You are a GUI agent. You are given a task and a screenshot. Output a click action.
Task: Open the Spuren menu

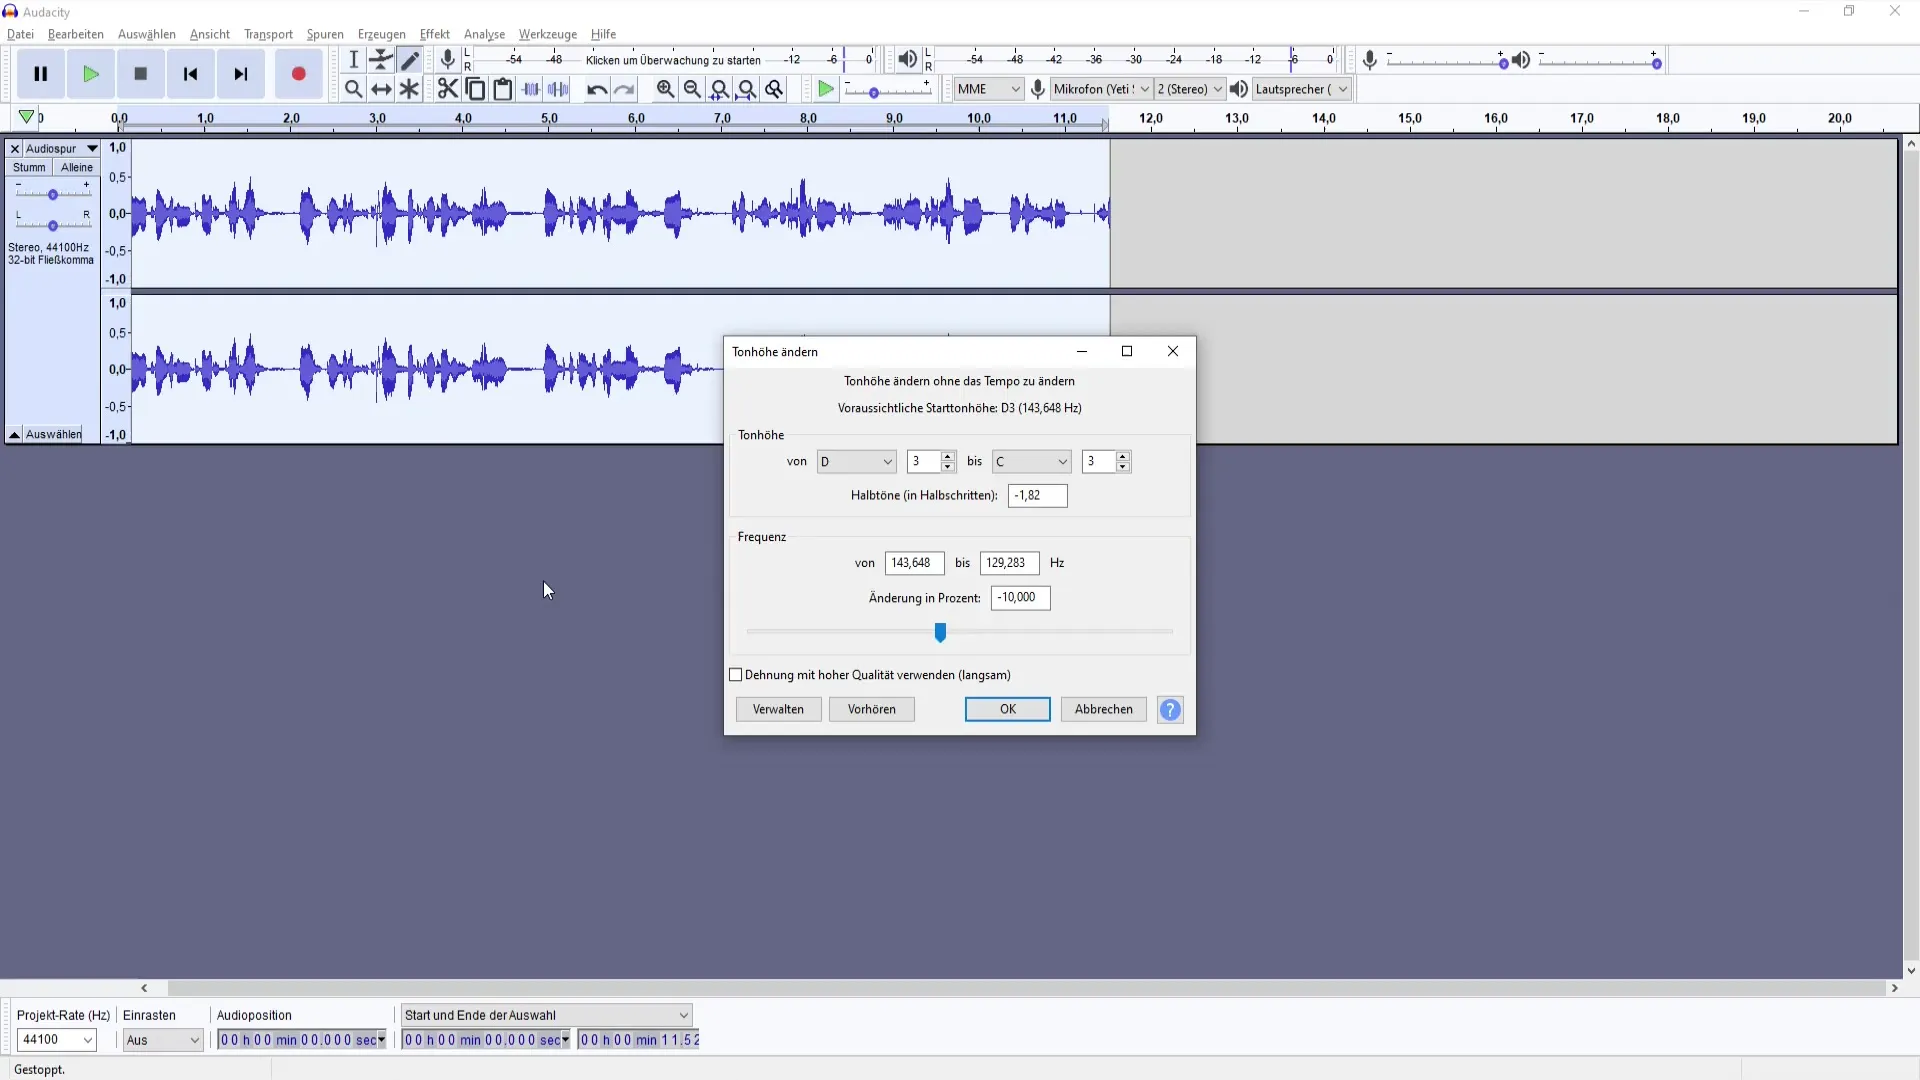coord(325,34)
